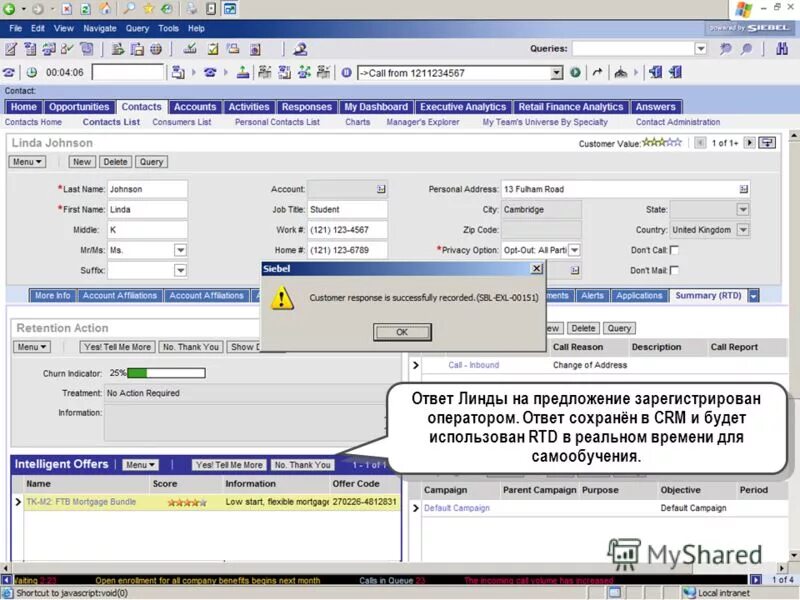The height and width of the screenshot is (600, 800).
Task: Open the More Info view tab
Action: pos(53,295)
